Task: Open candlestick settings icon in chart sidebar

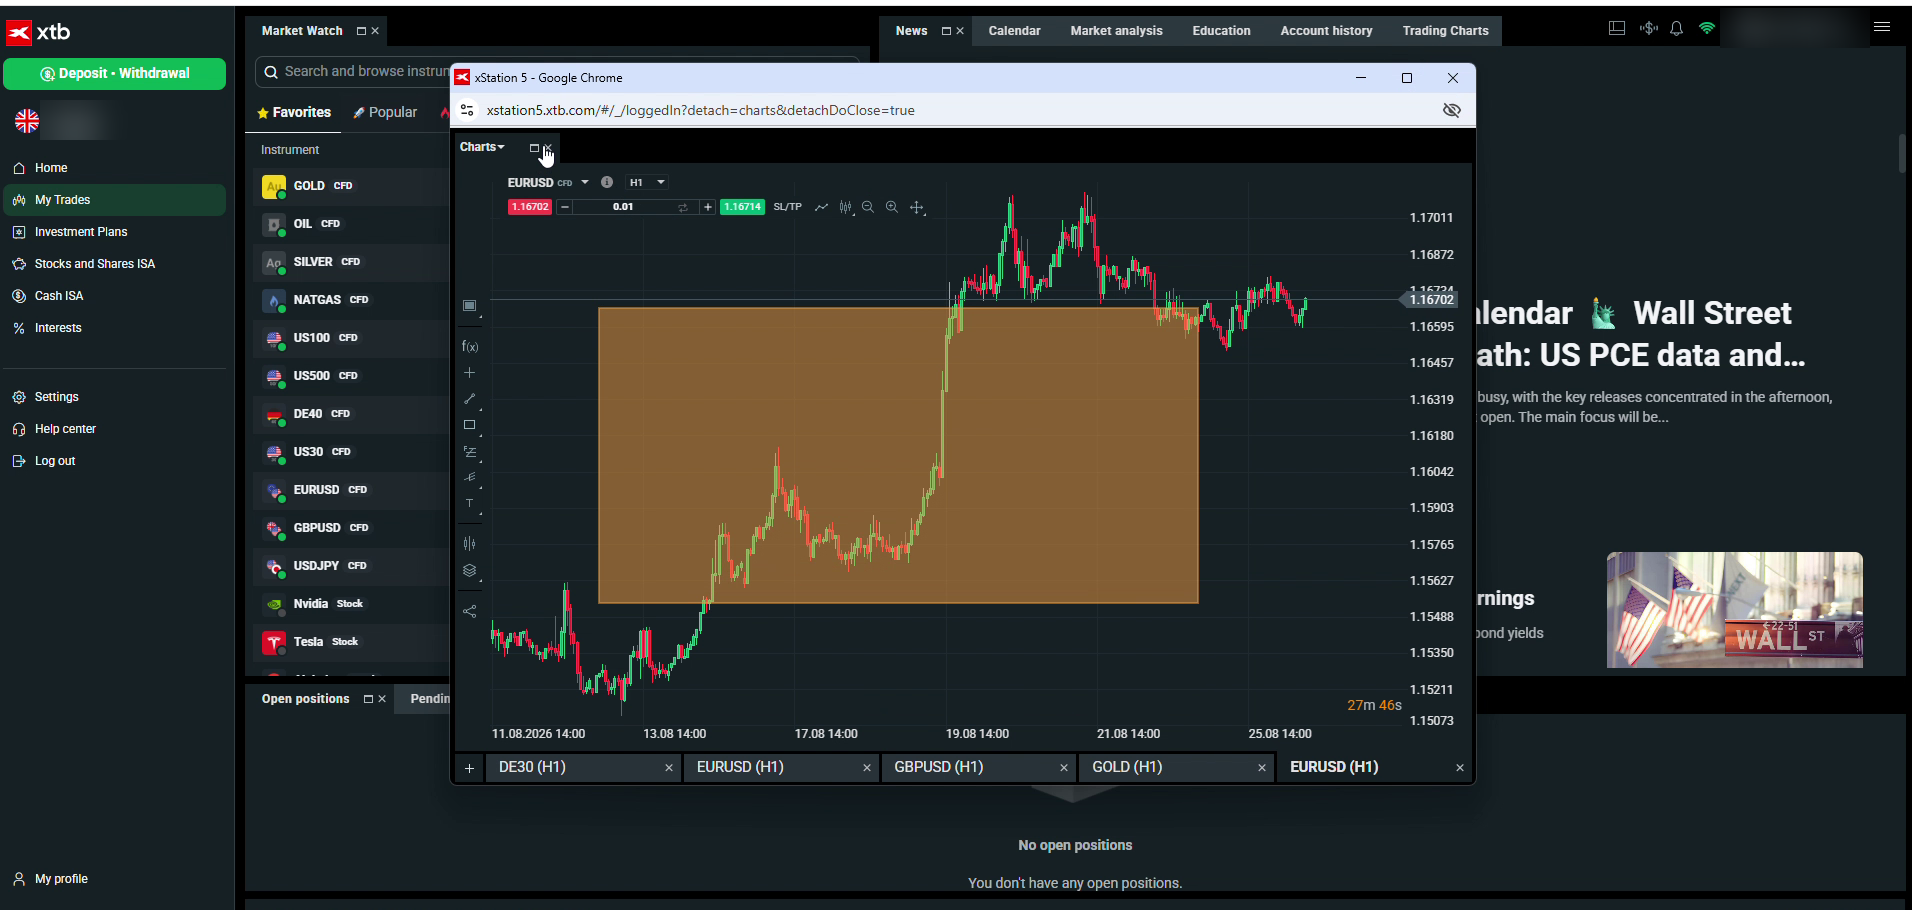Action: pyautogui.click(x=469, y=544)
